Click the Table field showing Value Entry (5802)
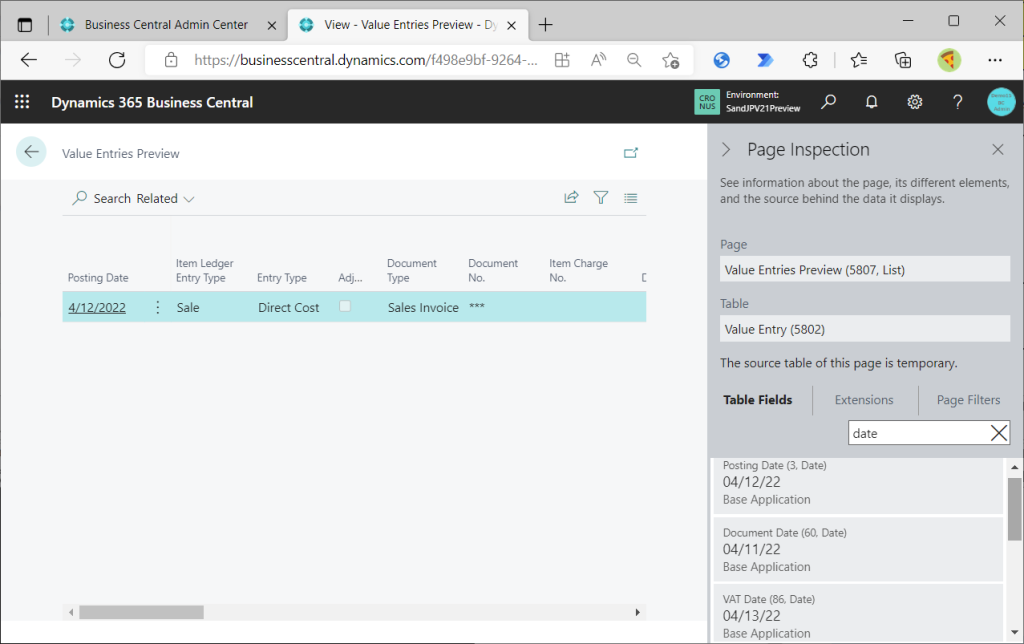 pos(865,329)
